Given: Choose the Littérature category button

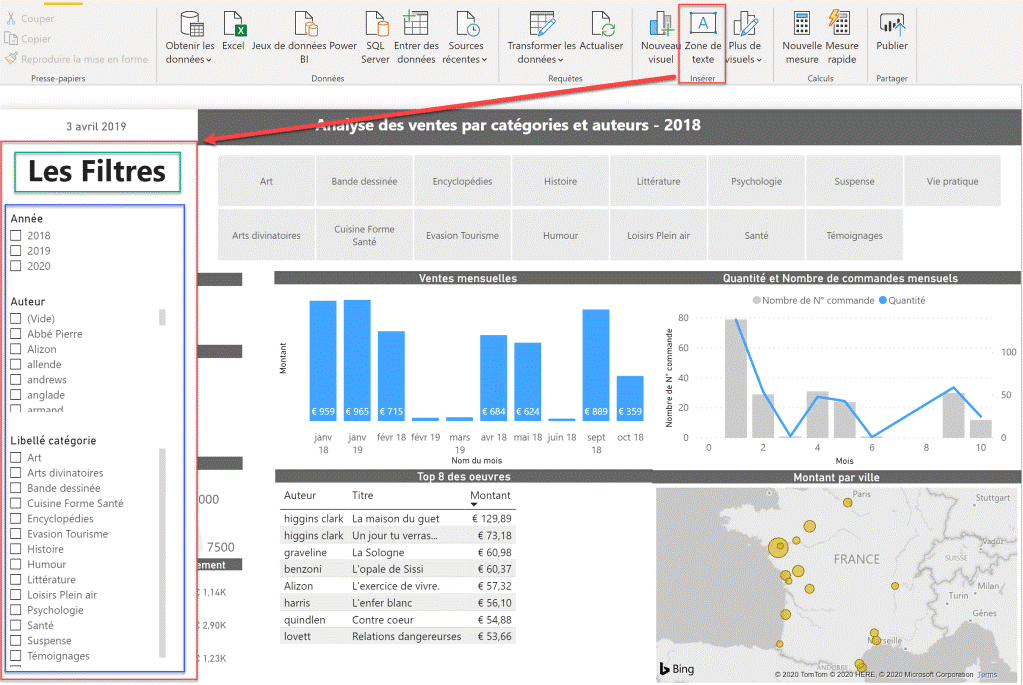Looking at the screenshot, I should click(658, 181).
